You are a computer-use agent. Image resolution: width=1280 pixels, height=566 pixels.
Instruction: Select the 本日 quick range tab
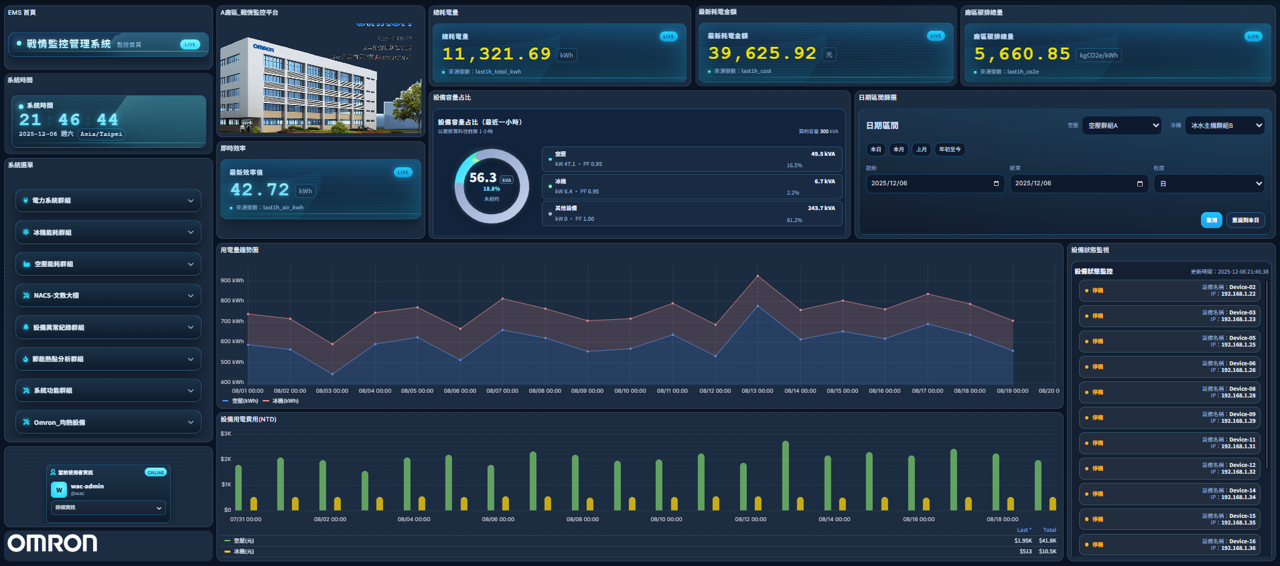875,149
